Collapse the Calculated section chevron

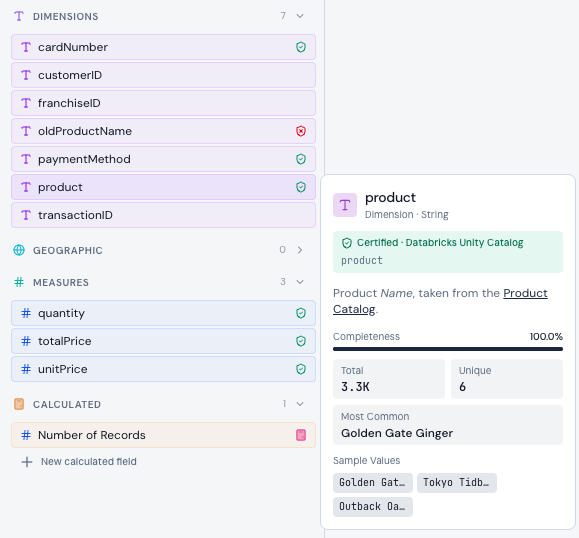click(300, 404)
